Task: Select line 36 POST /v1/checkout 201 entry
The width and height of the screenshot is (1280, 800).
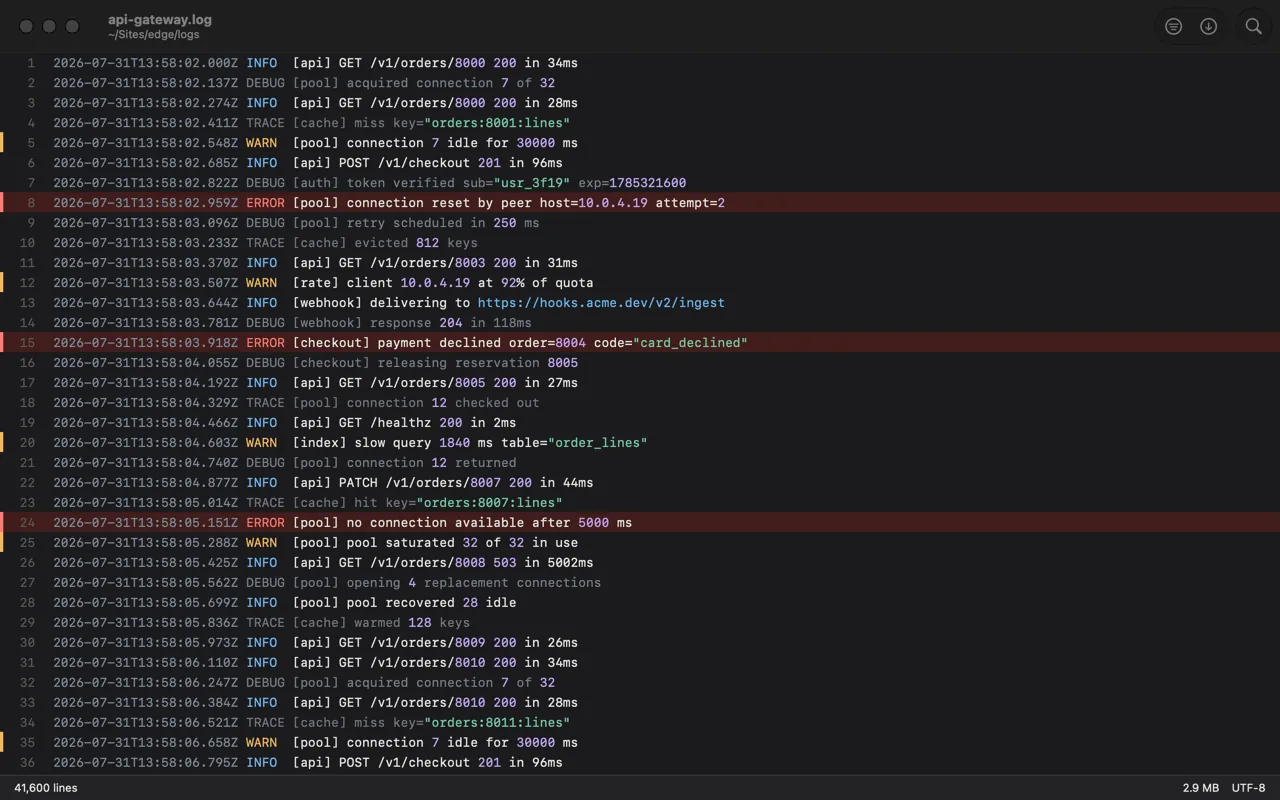Action: [x=640, y=763]
